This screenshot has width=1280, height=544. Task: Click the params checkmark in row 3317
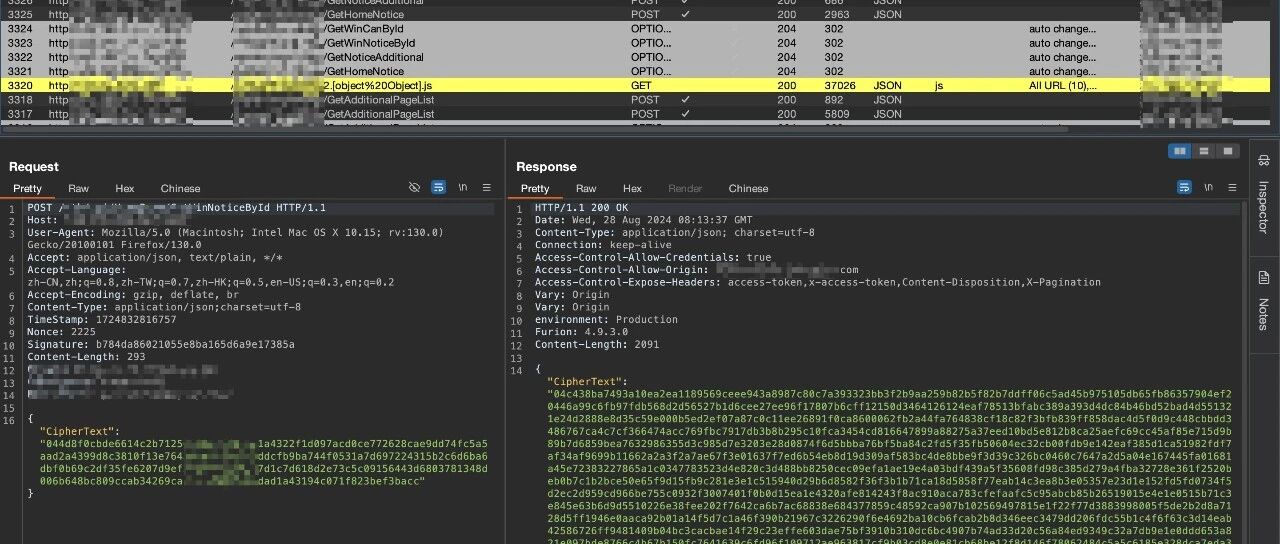[685, 114]
